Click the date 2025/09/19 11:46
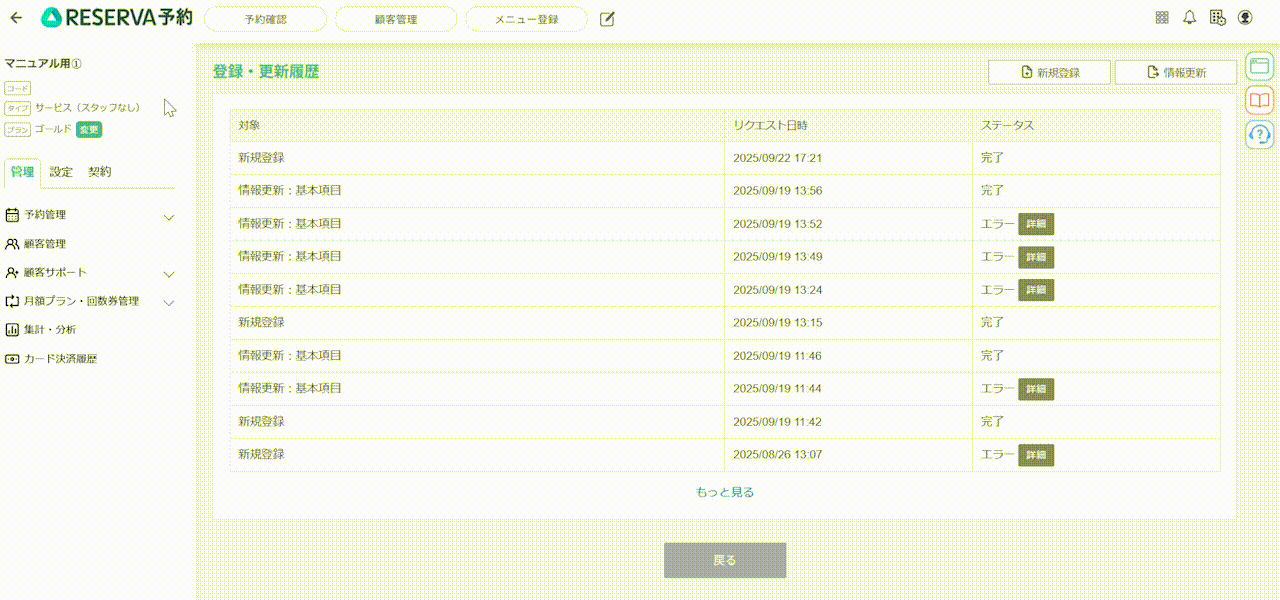Image resolution: width=1280 pixels, height=600 pixels. coord(777,356)
